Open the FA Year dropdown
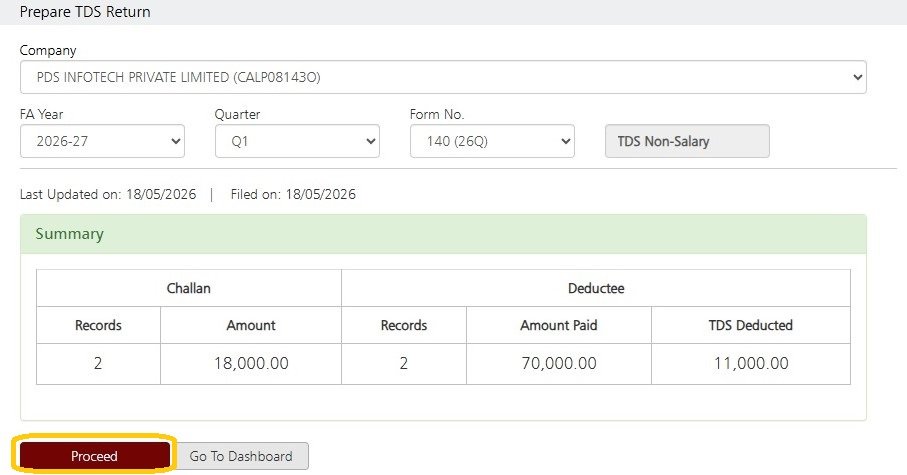The image size is (907, 475). pos(102,141)
